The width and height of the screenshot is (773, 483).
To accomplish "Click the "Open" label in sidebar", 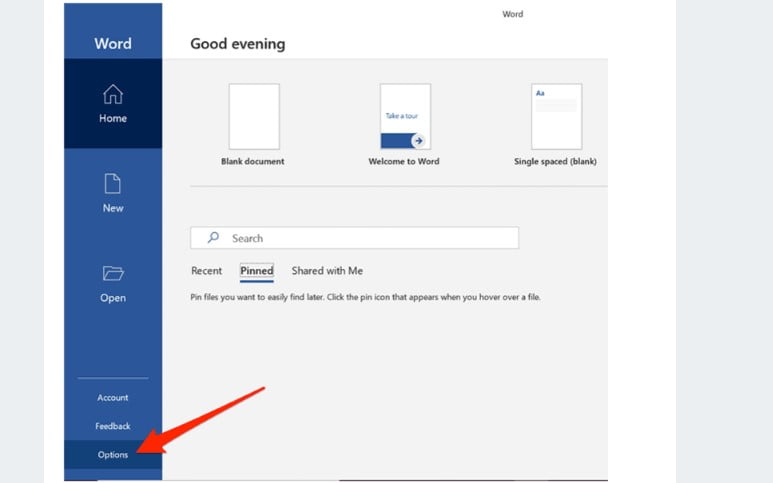I will tap(113, 298).
